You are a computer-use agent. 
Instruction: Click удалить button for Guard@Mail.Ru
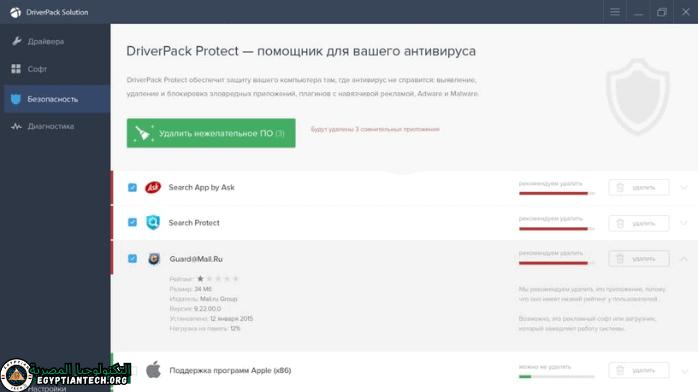[x=639, y=259]
